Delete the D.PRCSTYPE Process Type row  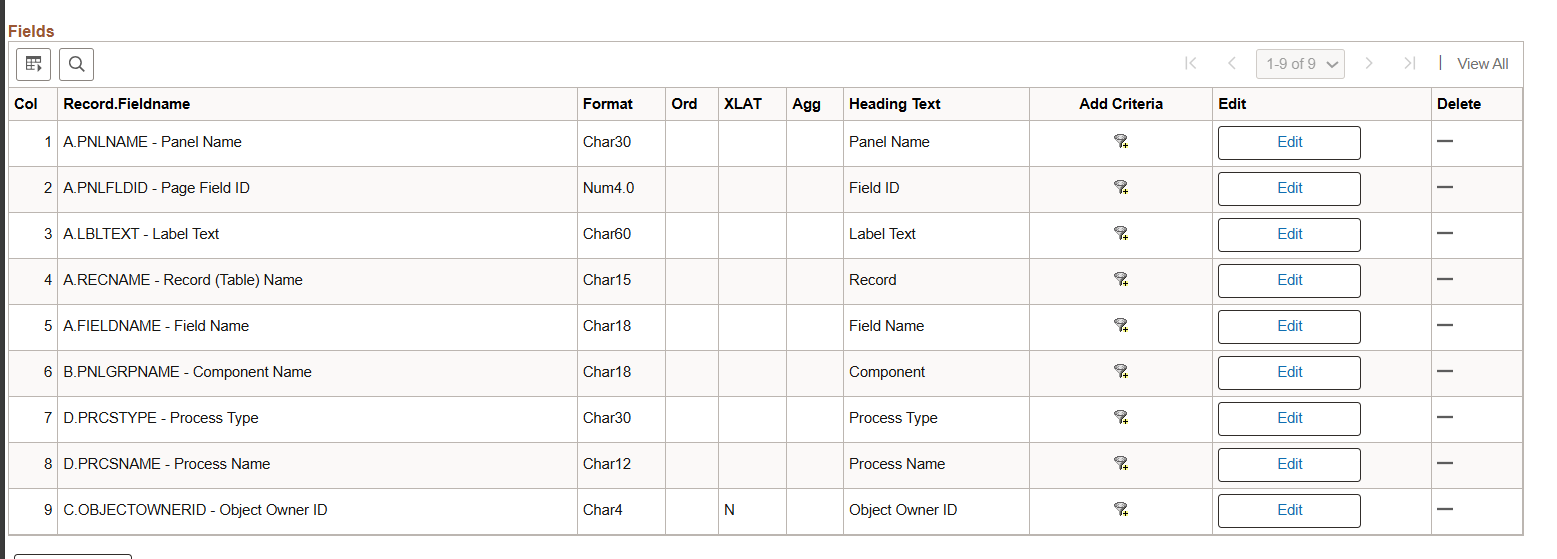pos(1444,417)
